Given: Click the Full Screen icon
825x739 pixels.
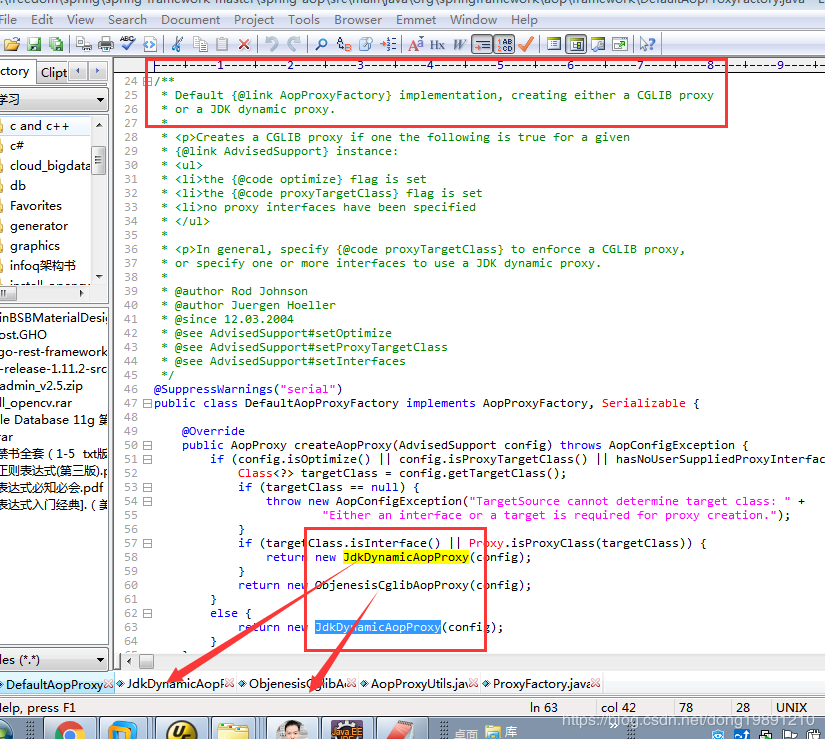Looking at the screenshot, I should (620, 44).
